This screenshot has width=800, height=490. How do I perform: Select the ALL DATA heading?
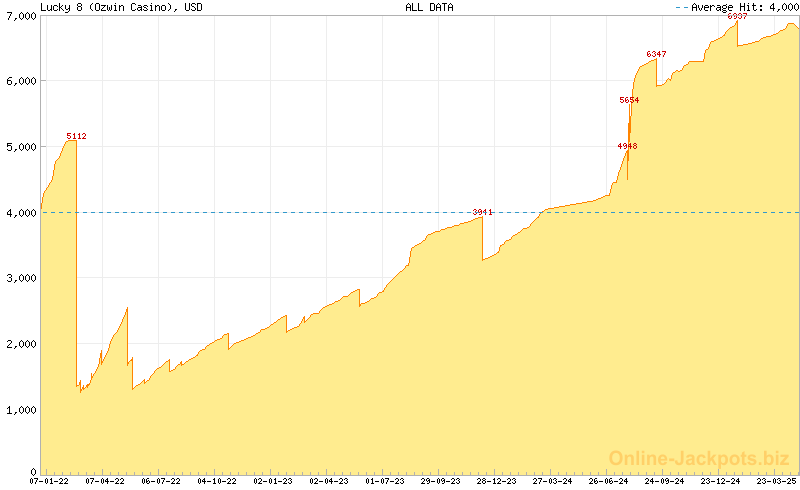(429, 7)
